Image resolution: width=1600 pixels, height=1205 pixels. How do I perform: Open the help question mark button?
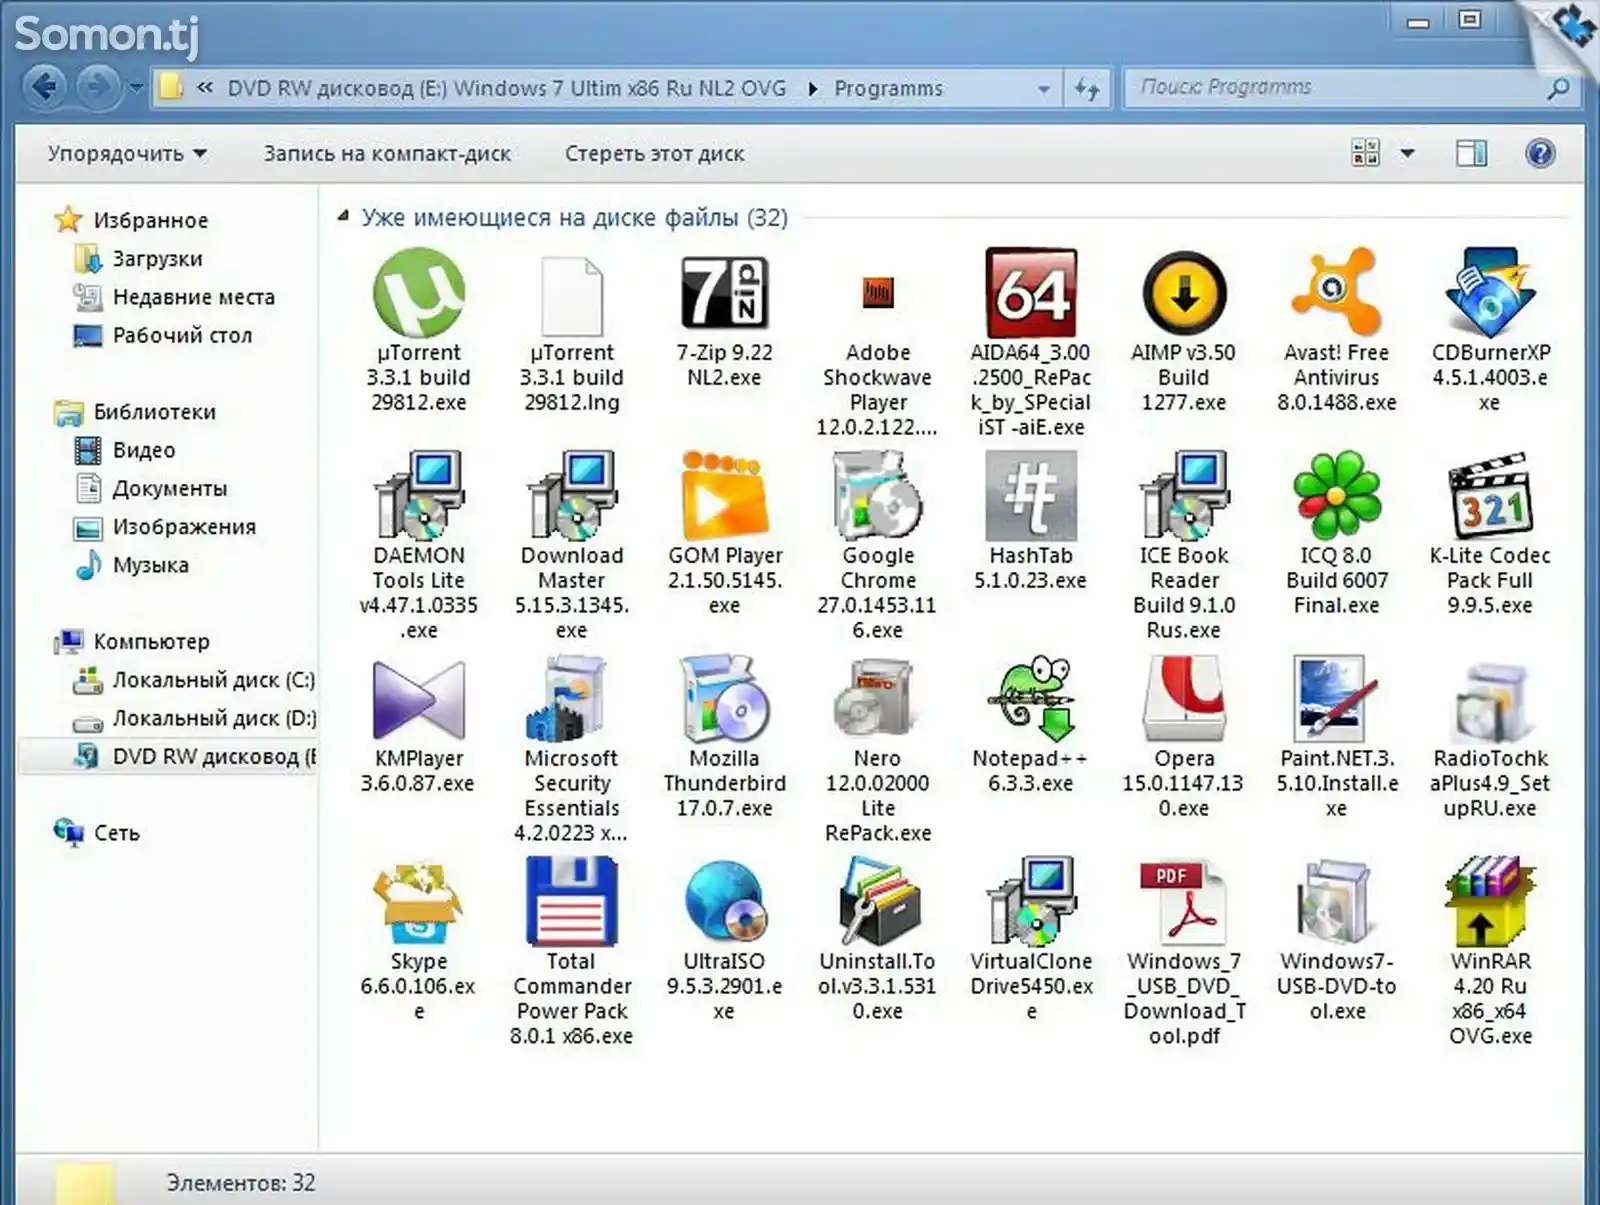pyautogui.click(x=1540, y=153)
